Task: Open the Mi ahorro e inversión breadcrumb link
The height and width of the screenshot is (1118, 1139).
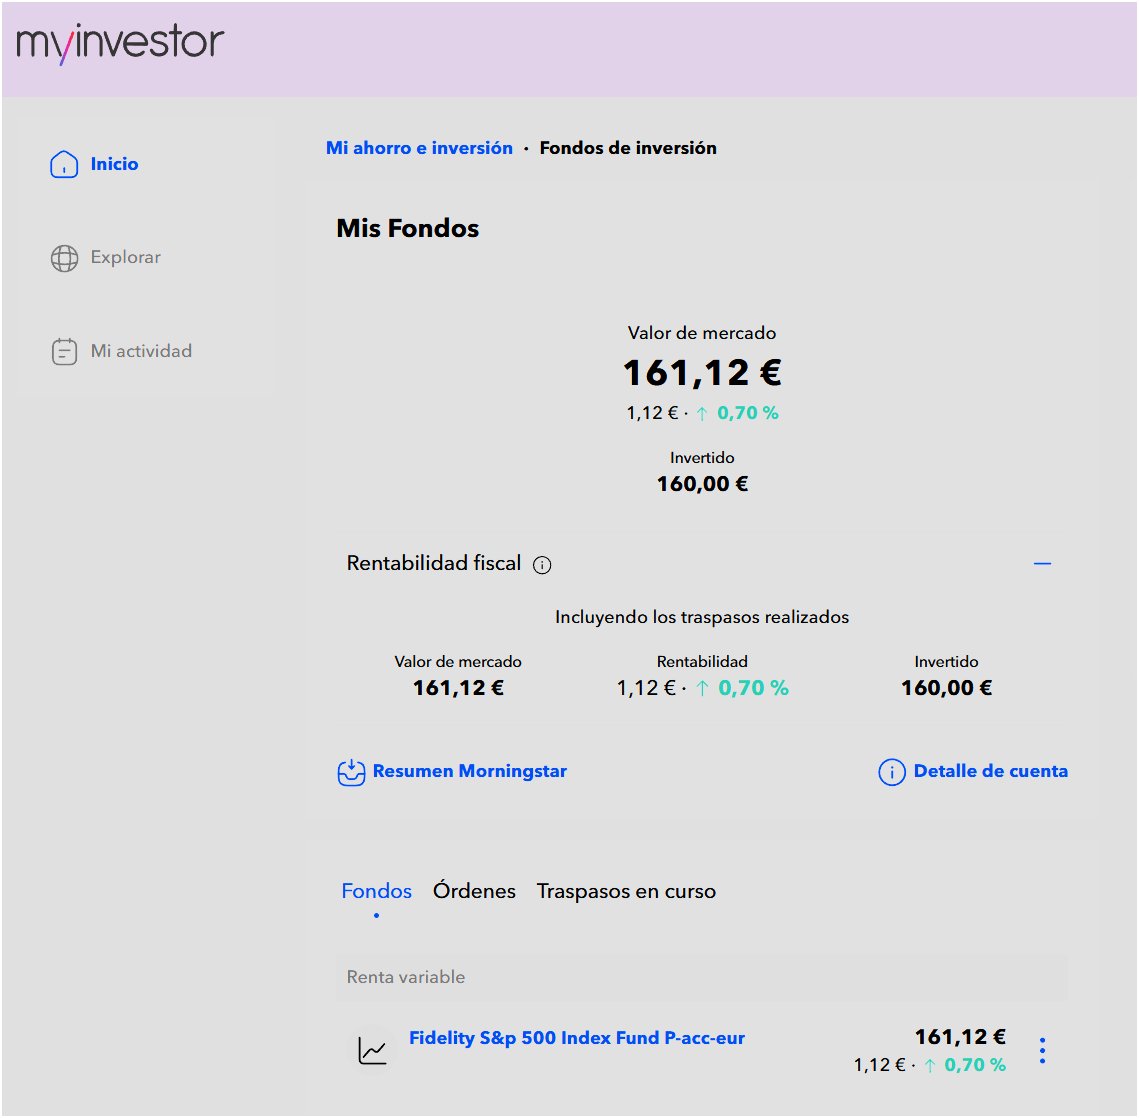Action: click(419, 147)
